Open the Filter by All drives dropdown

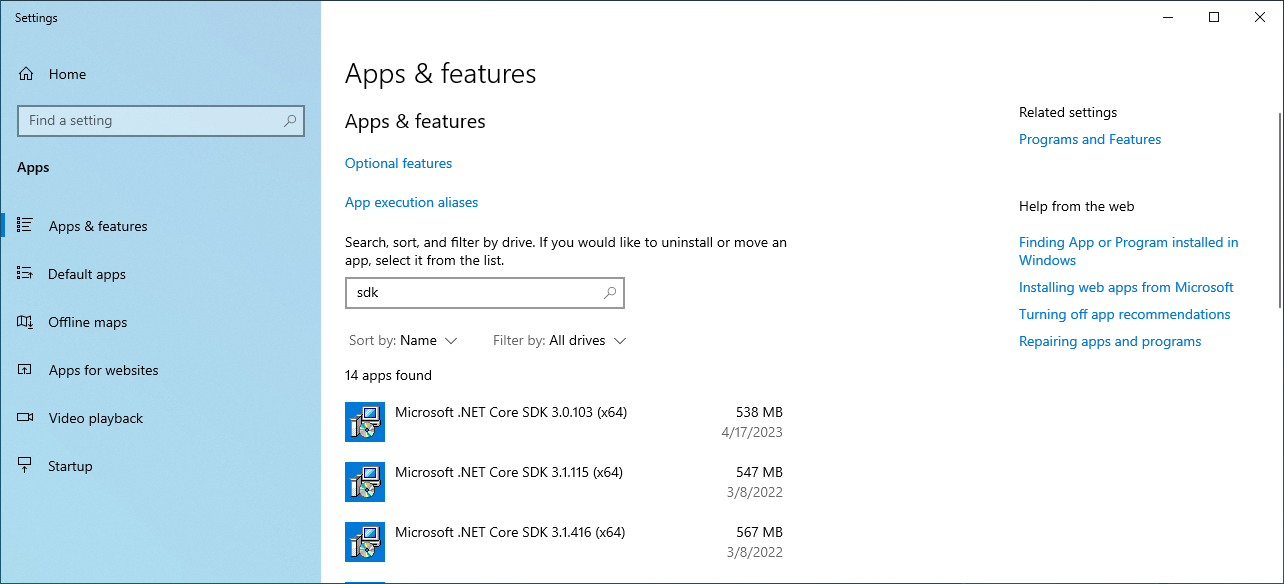[x=559, y=341]
